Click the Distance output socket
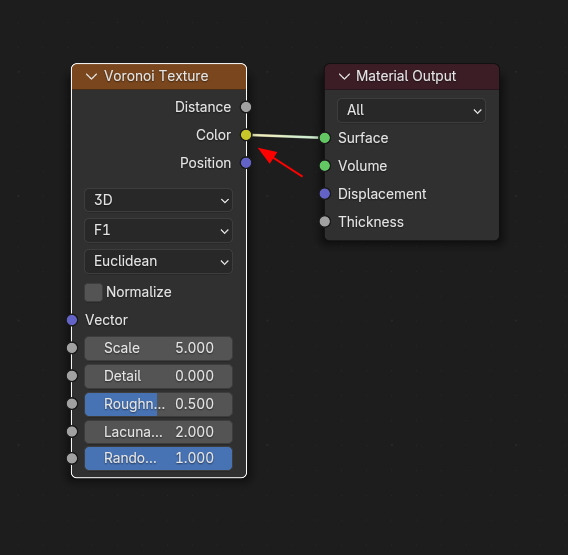 [246, 107]
